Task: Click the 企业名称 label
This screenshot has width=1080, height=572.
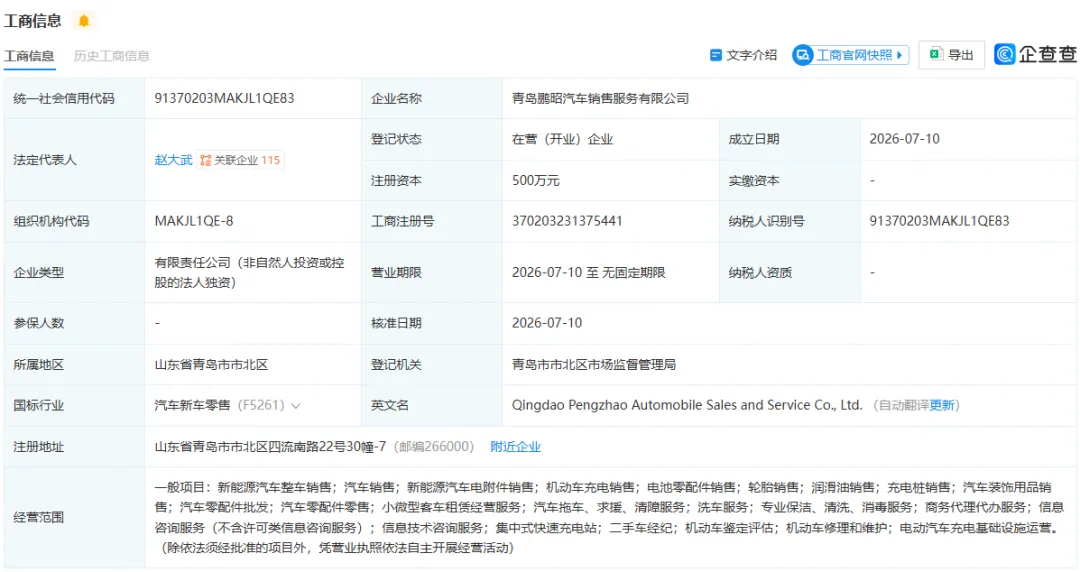Action: 396,99
